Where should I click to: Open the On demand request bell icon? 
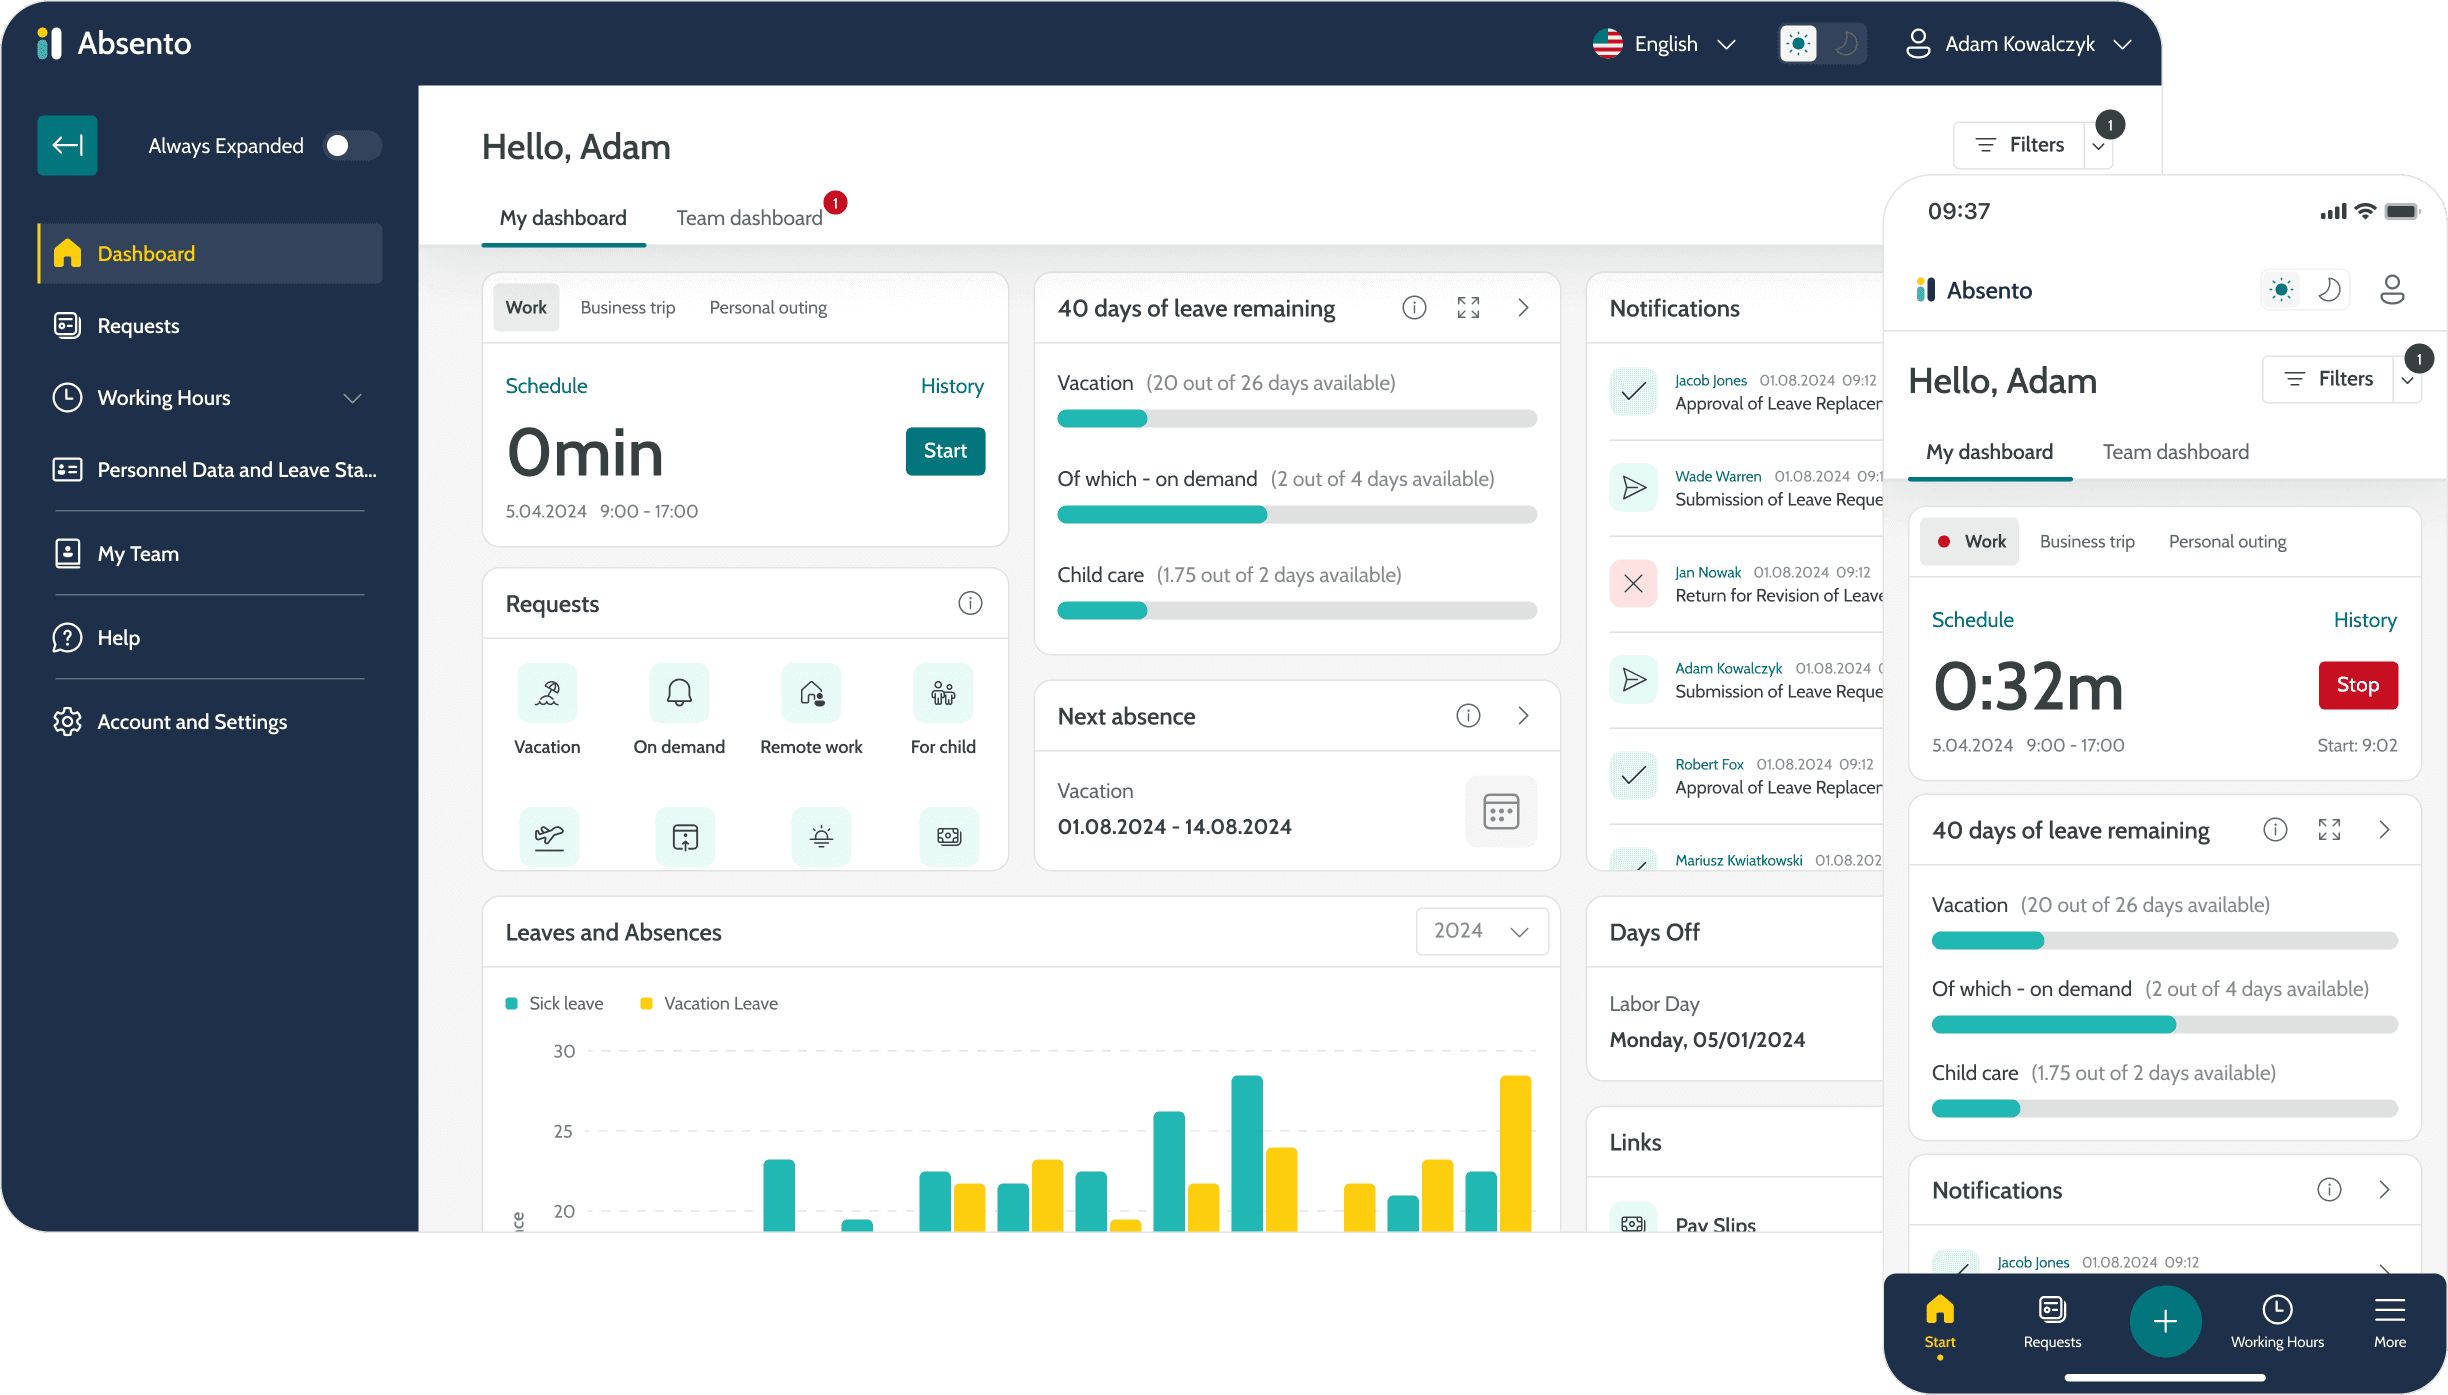[679, 693]
